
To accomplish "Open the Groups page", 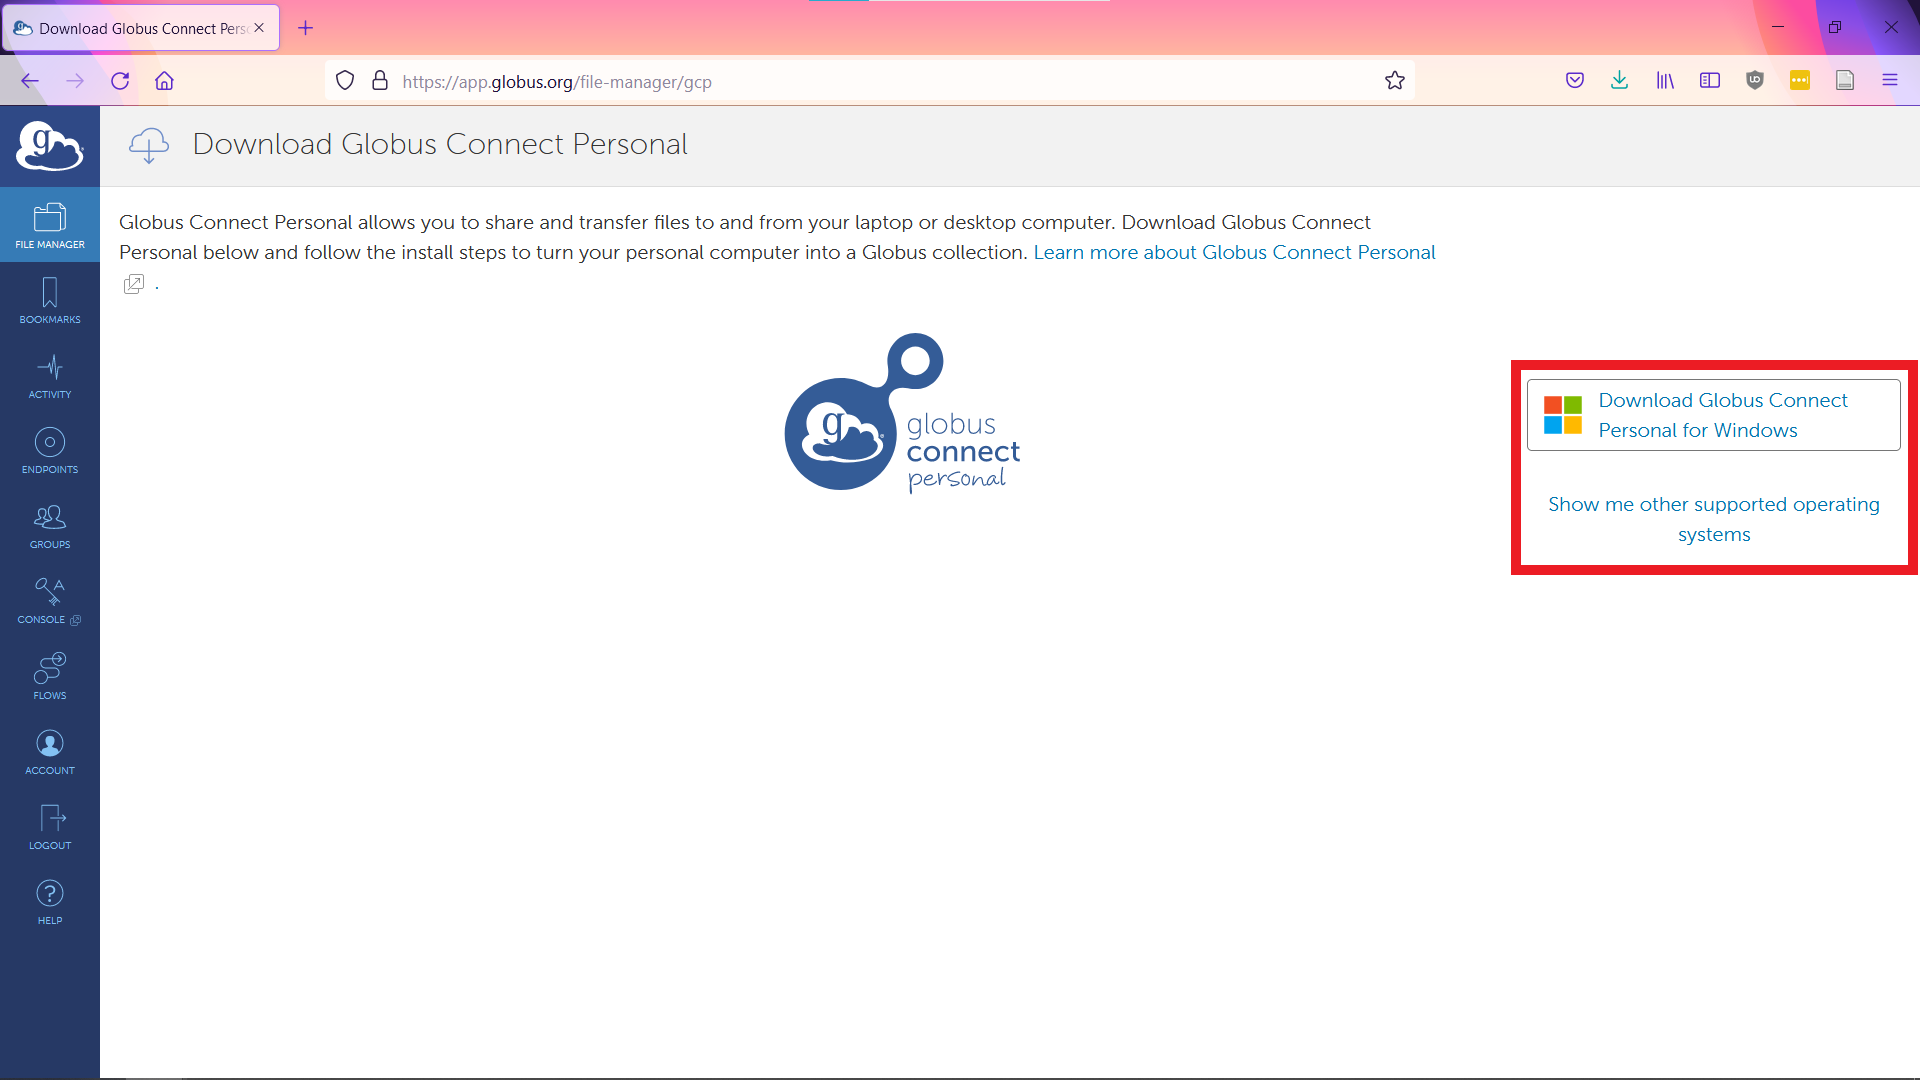I will (x=50, y=525).
